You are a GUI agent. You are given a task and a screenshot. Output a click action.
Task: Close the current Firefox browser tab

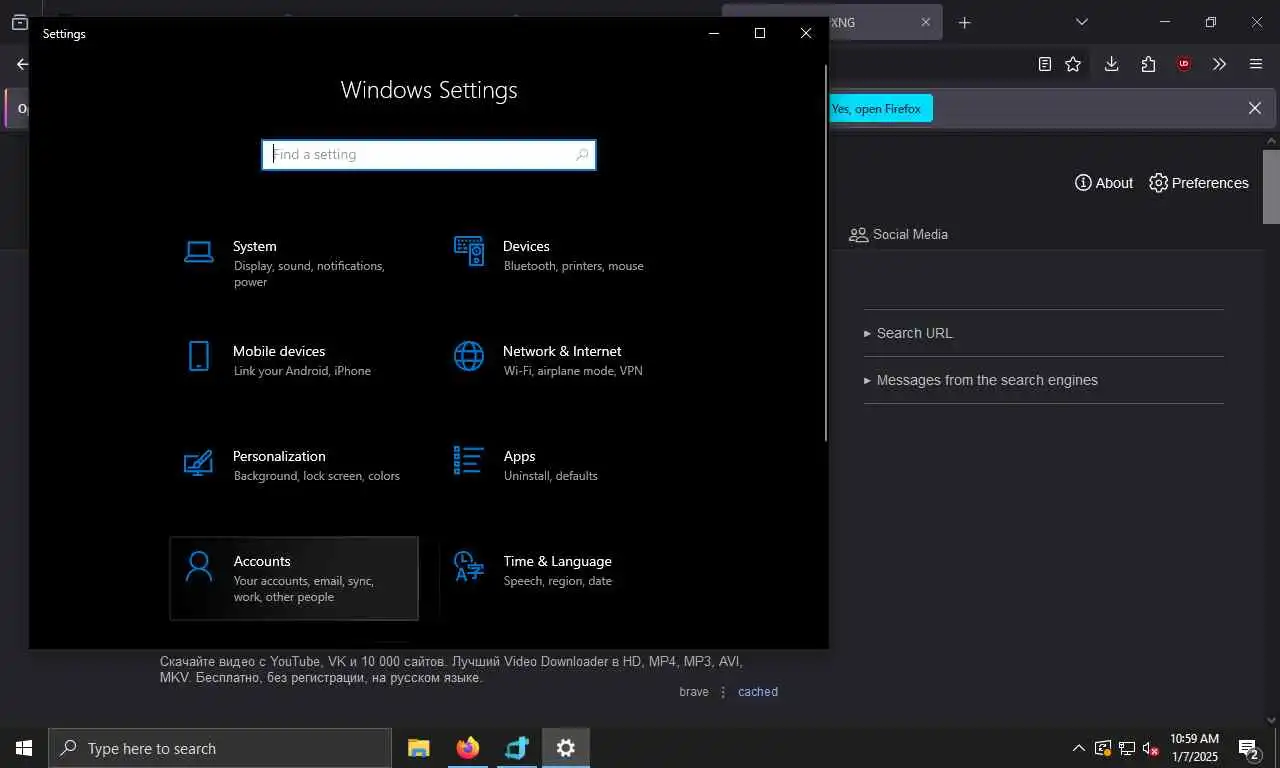[926, 22]
